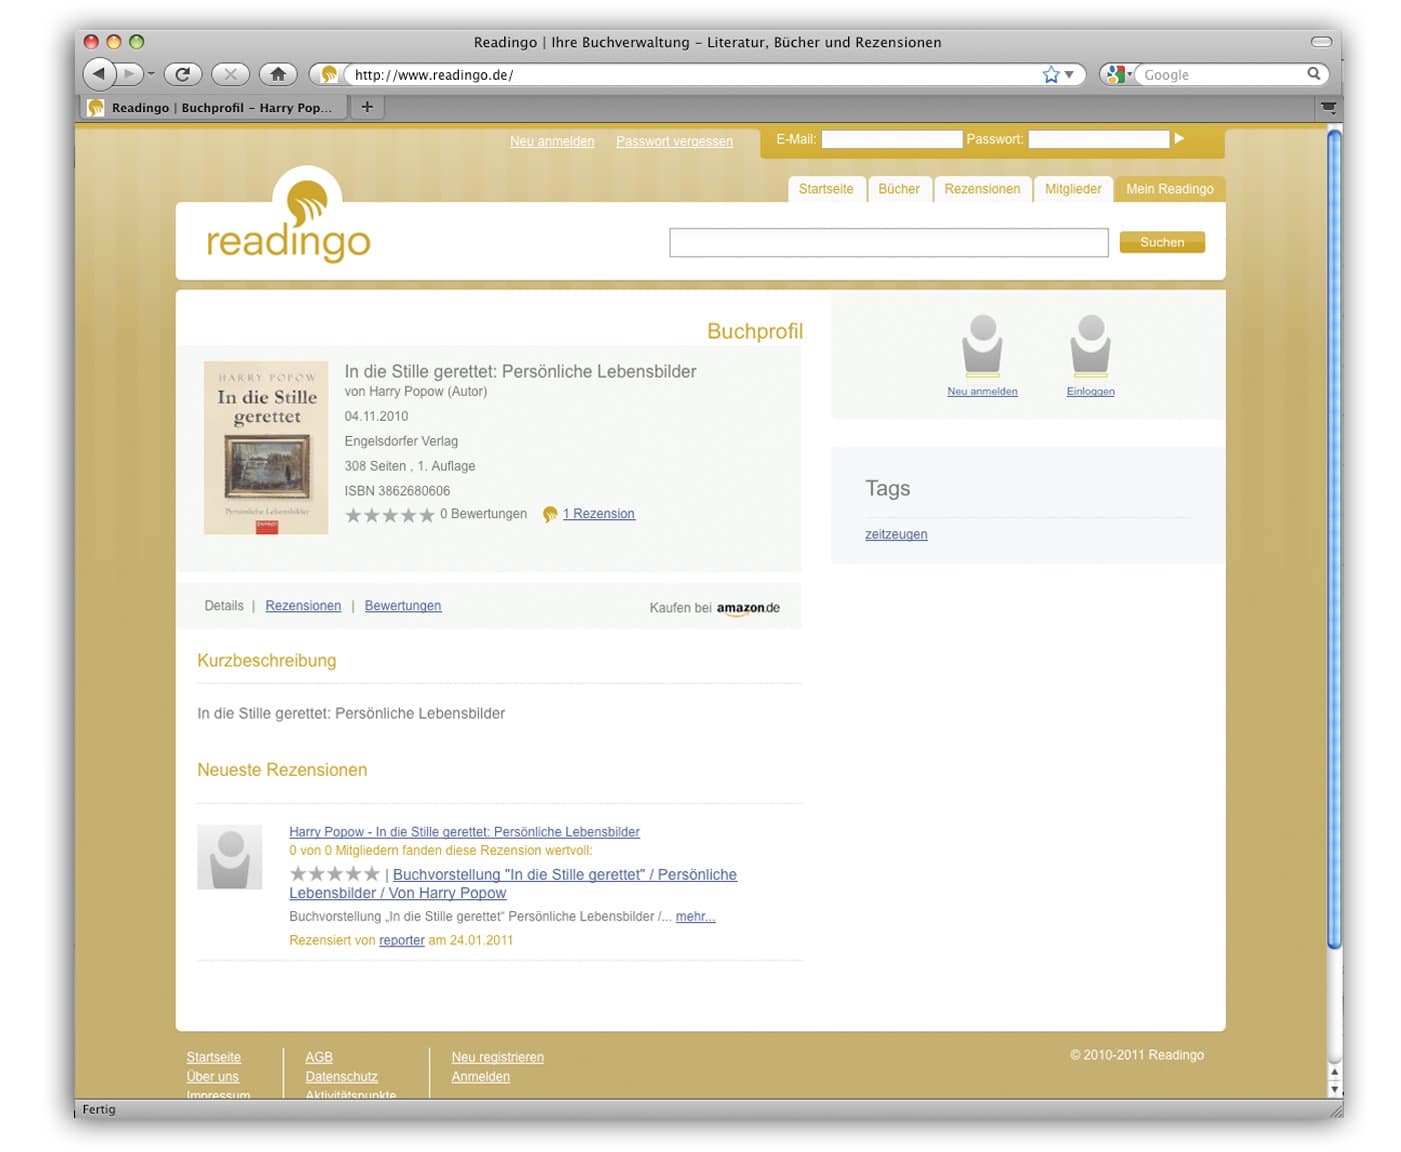This screenshot has height=1152, width=1401.
Task: Click the toolbar toggle pill in title bar
Action: (x=1321, y=42)
